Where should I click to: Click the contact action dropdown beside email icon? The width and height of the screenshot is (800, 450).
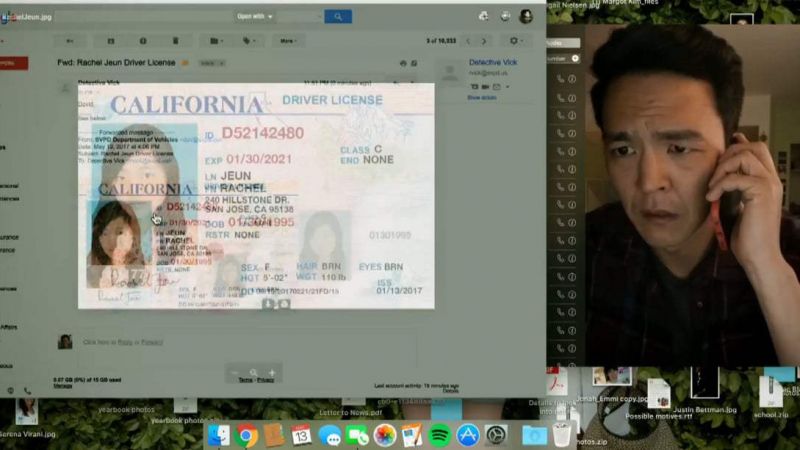pos(507,87)
